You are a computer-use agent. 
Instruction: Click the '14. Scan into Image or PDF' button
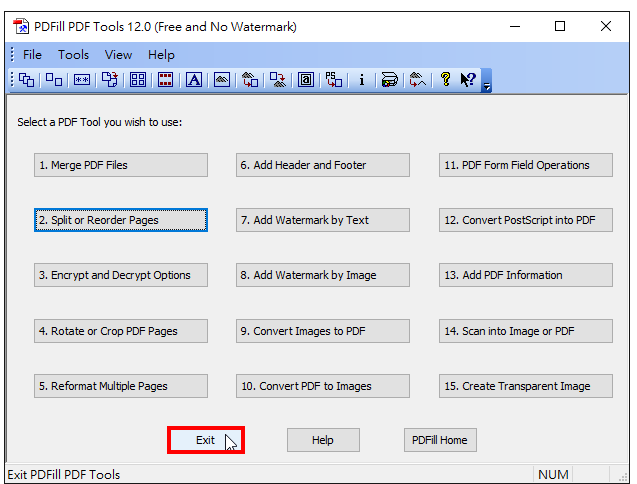tap(526, 331)
